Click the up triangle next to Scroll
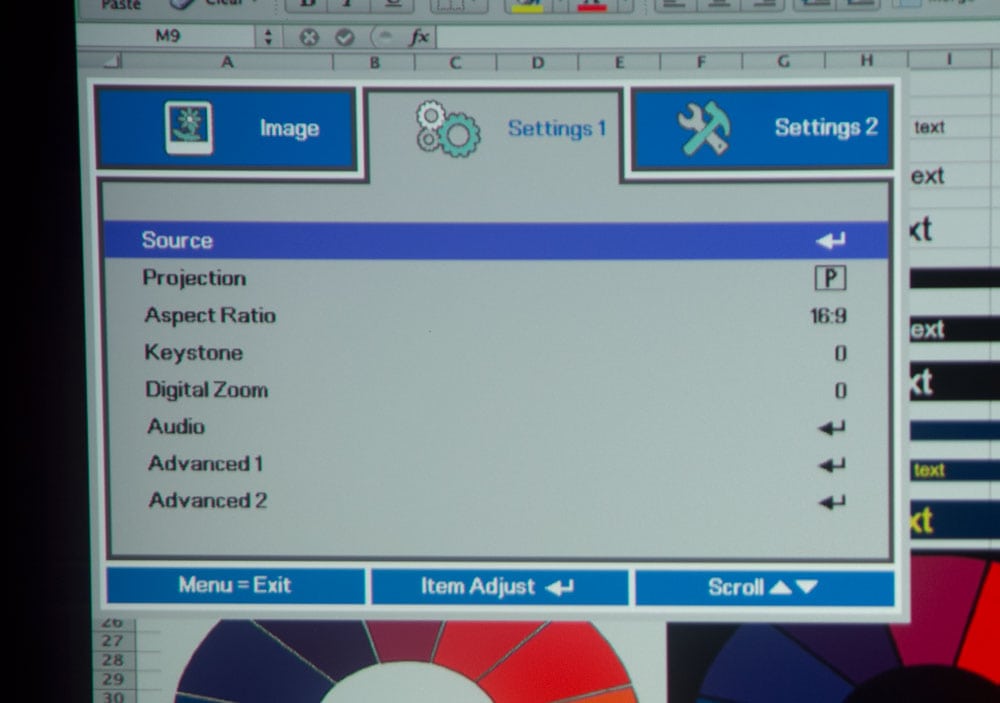Image resolution: width=1000 pixels, height=703 pixels. click(780, 587)
